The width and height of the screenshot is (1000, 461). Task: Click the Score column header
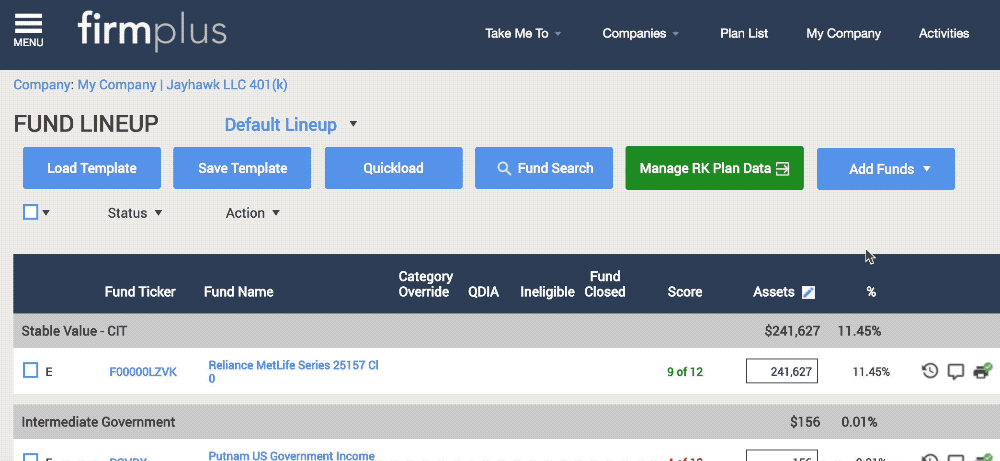tap(685, 292)
